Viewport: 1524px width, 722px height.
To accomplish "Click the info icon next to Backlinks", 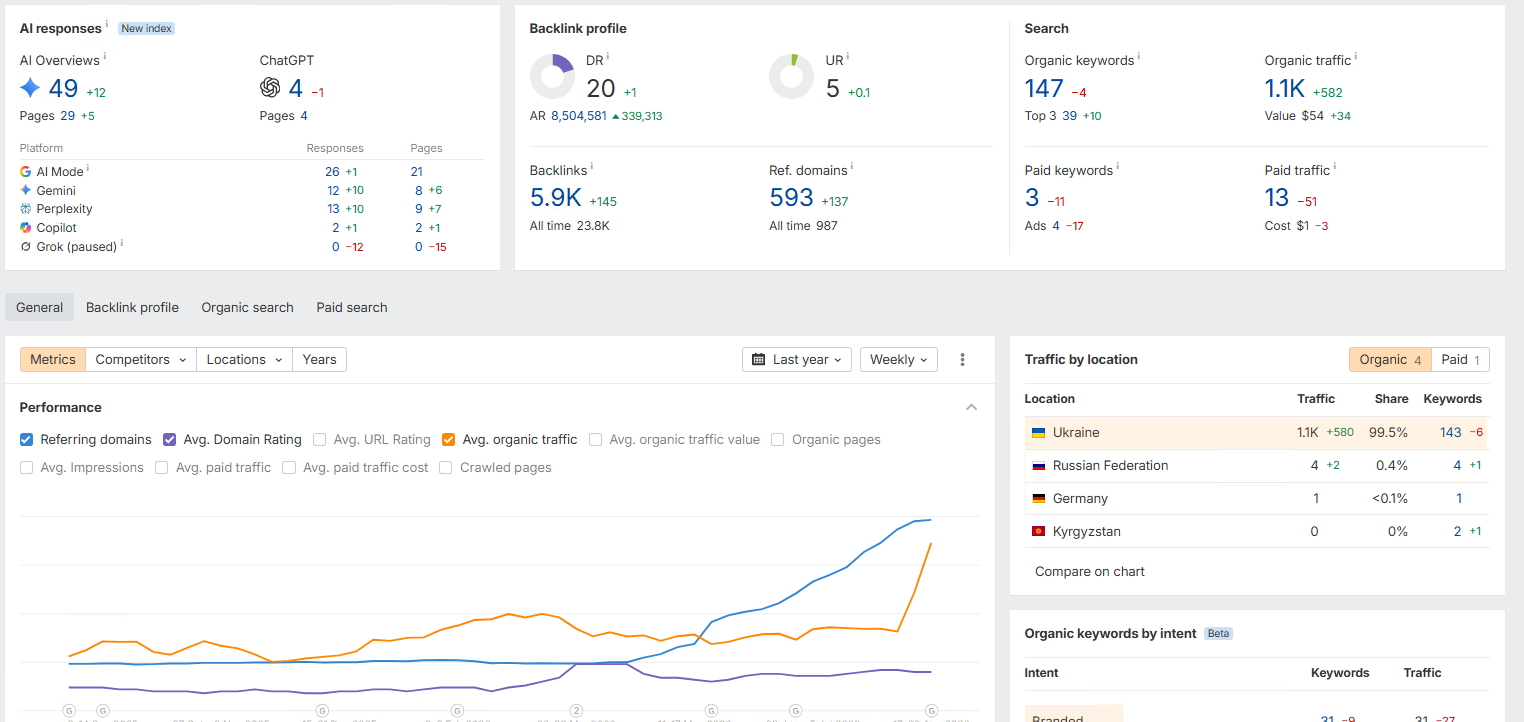I will click(x=593, y=168).
